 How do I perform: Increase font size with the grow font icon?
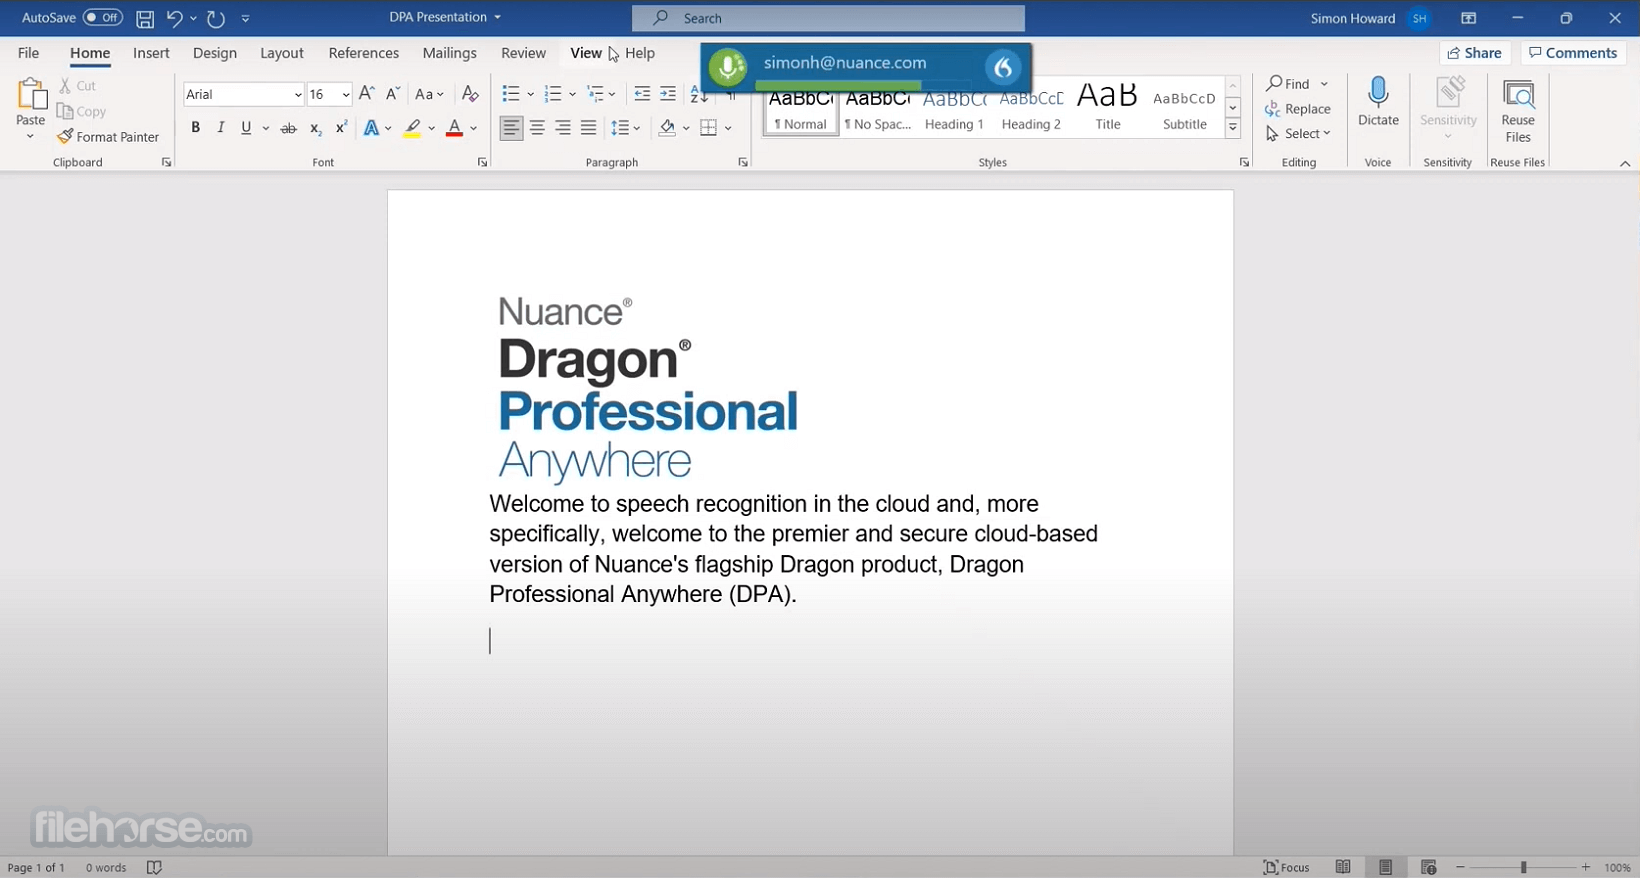click(367, 94)
